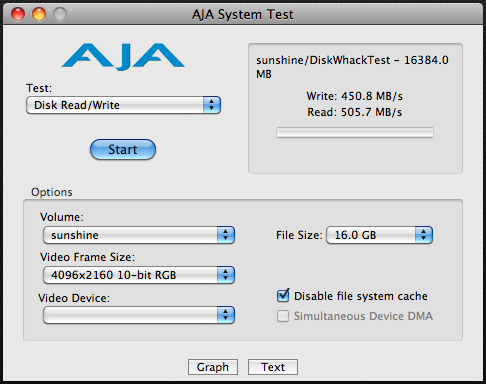Click the arrows on File Size dropdown
The image size is (486, 384).
tap(424, 235)
